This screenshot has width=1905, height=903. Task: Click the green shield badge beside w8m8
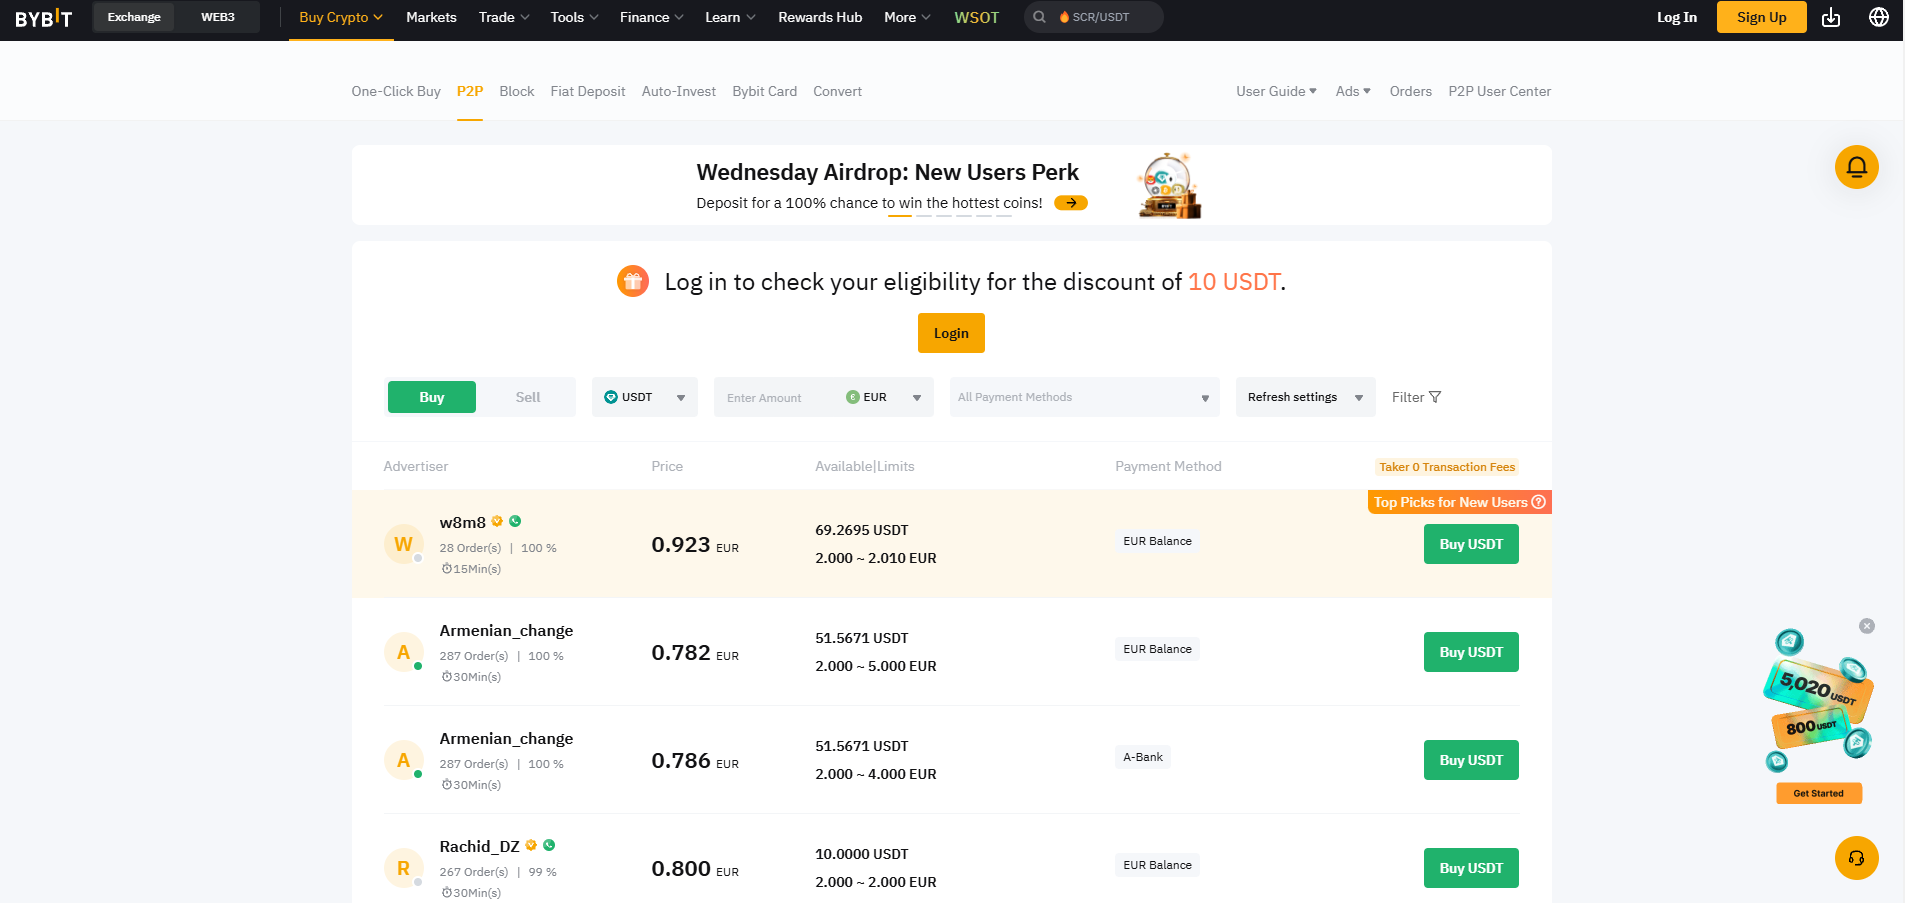click(515, 521)
